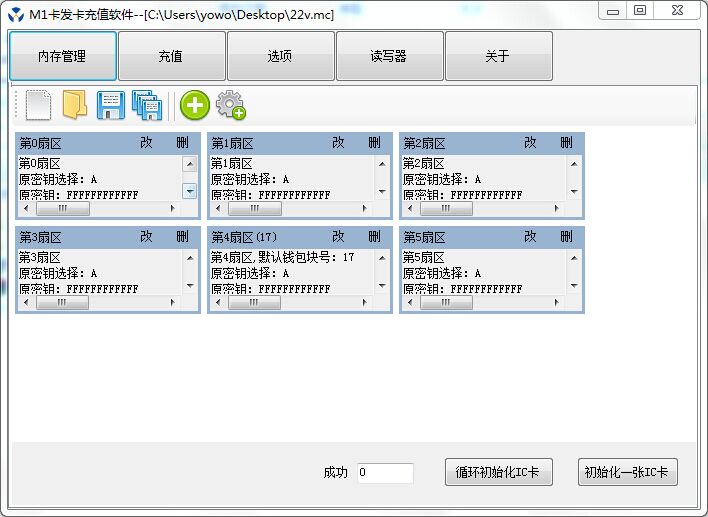Click the 成功 count input field
The width and height of the screenshot is (708, 517).
click(x=385, y=473)
